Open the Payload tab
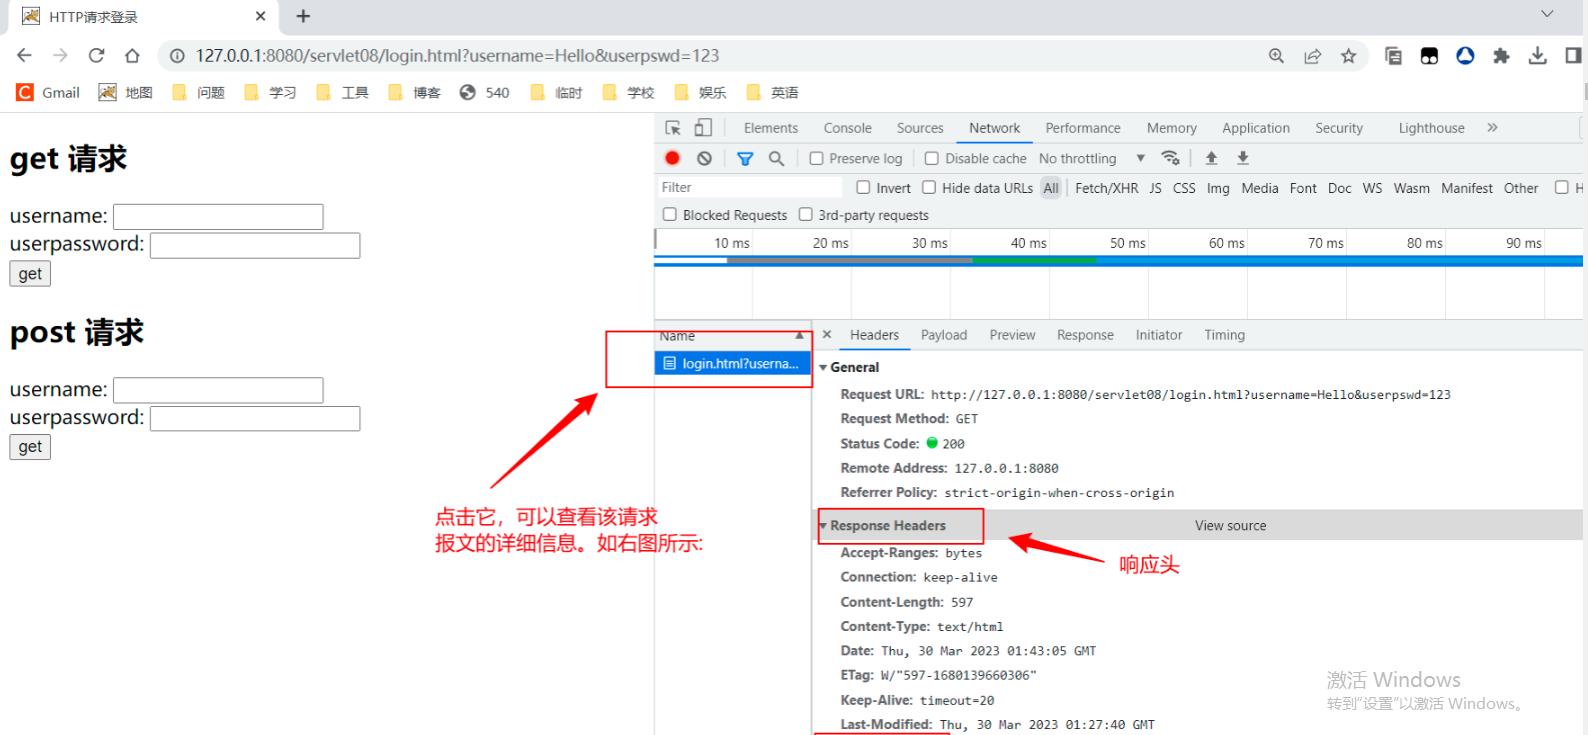 tap(944, 335)
